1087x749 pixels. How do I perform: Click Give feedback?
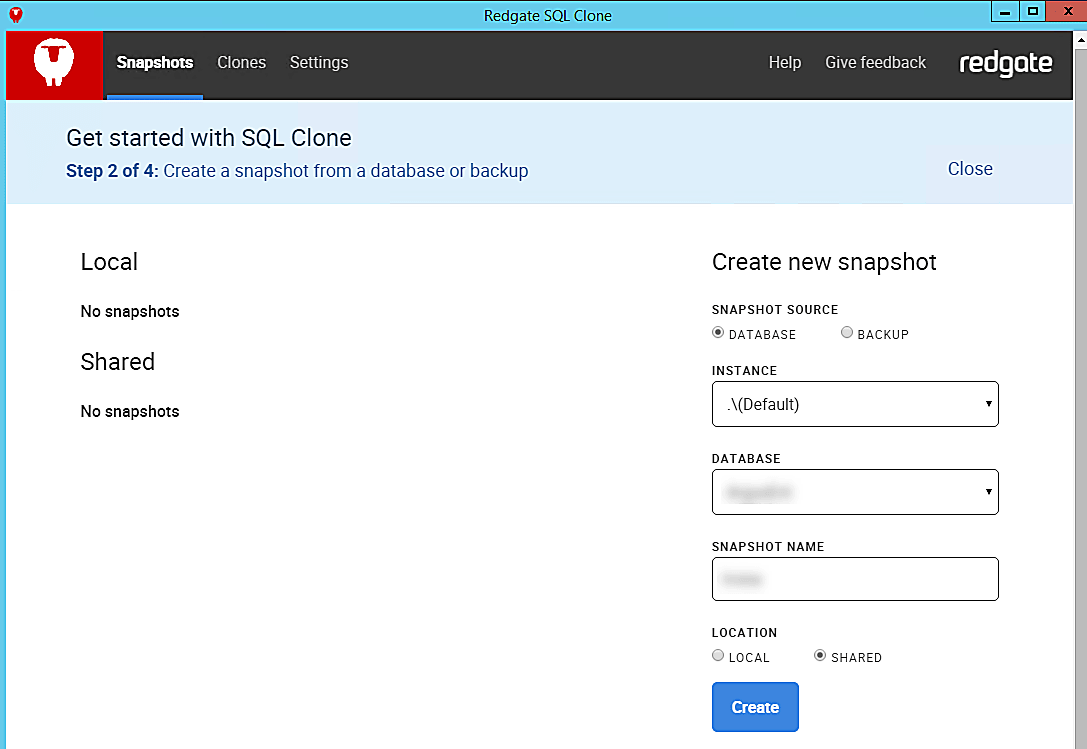[875, 62]
